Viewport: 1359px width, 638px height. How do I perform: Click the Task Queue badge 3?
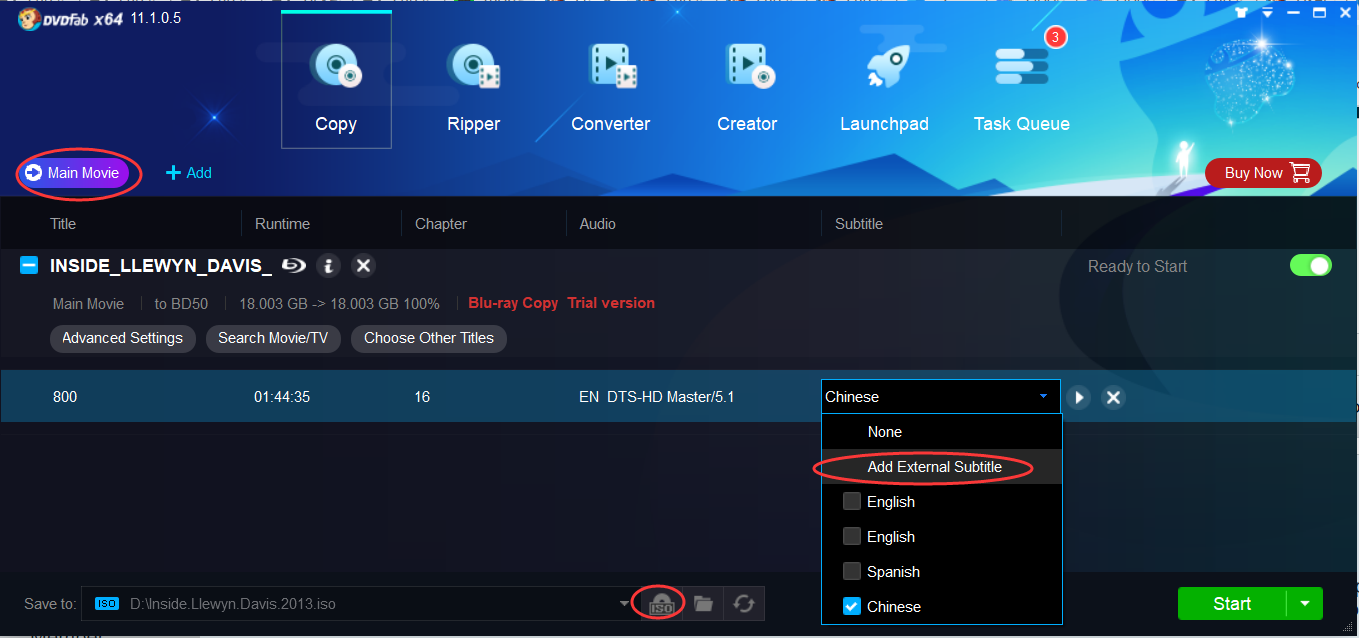(x=1055, y=38)
